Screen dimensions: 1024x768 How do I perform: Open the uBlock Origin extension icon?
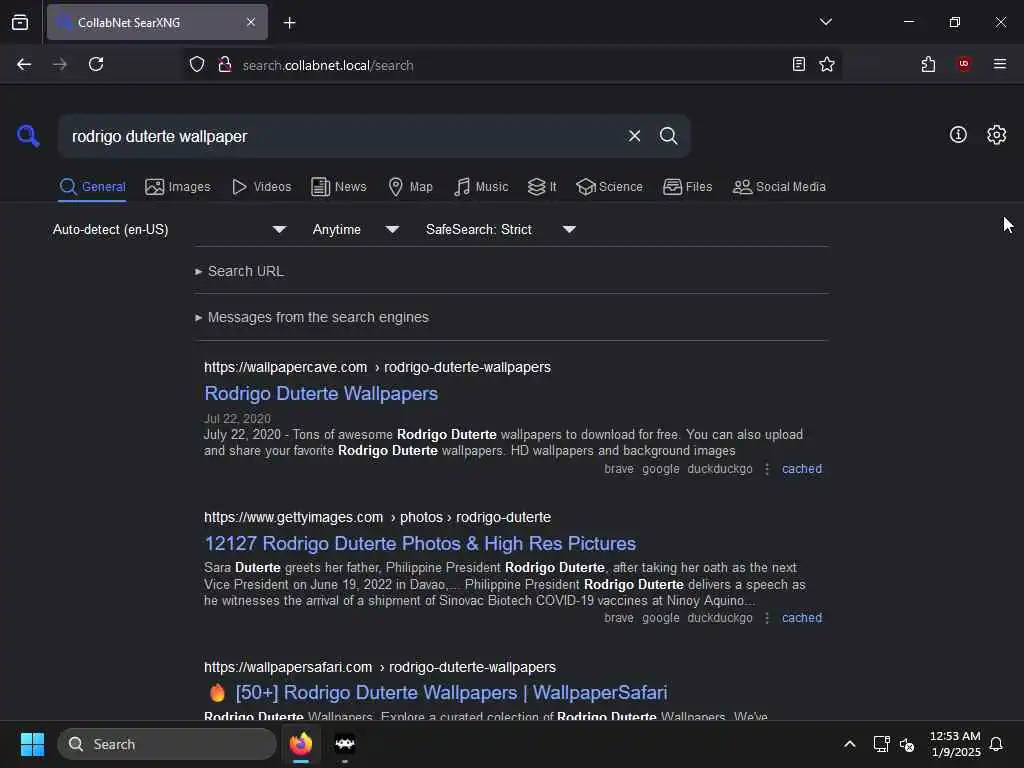pos(963,63)
